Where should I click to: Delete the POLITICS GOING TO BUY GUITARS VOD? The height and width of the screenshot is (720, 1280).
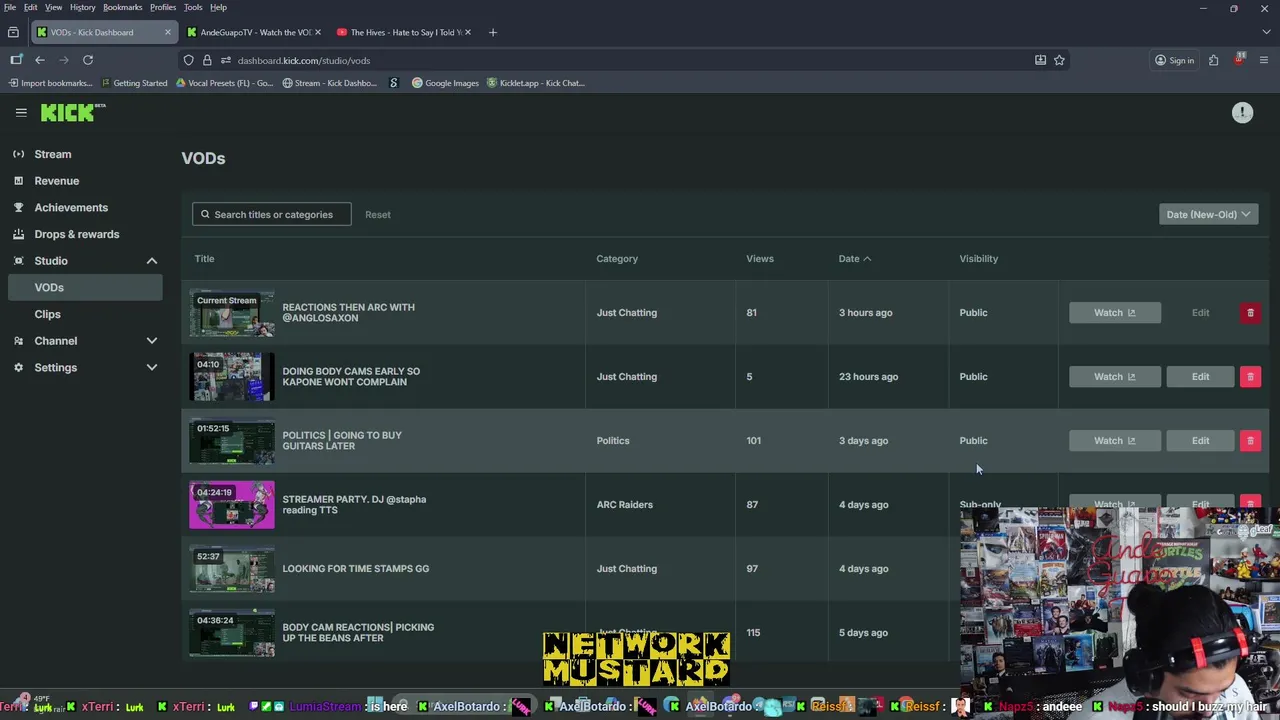click(x=1250, y=441)
